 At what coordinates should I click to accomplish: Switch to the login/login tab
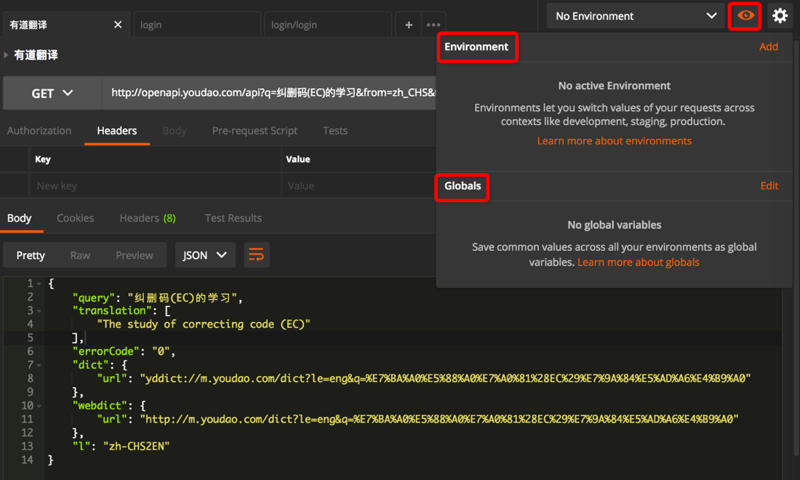[328, 24]
